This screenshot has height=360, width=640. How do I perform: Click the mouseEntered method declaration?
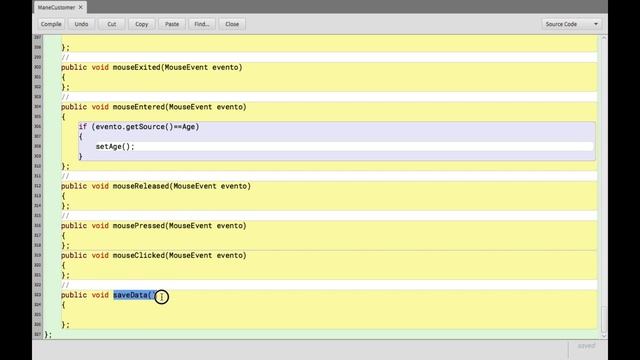(x=153, y=107)
